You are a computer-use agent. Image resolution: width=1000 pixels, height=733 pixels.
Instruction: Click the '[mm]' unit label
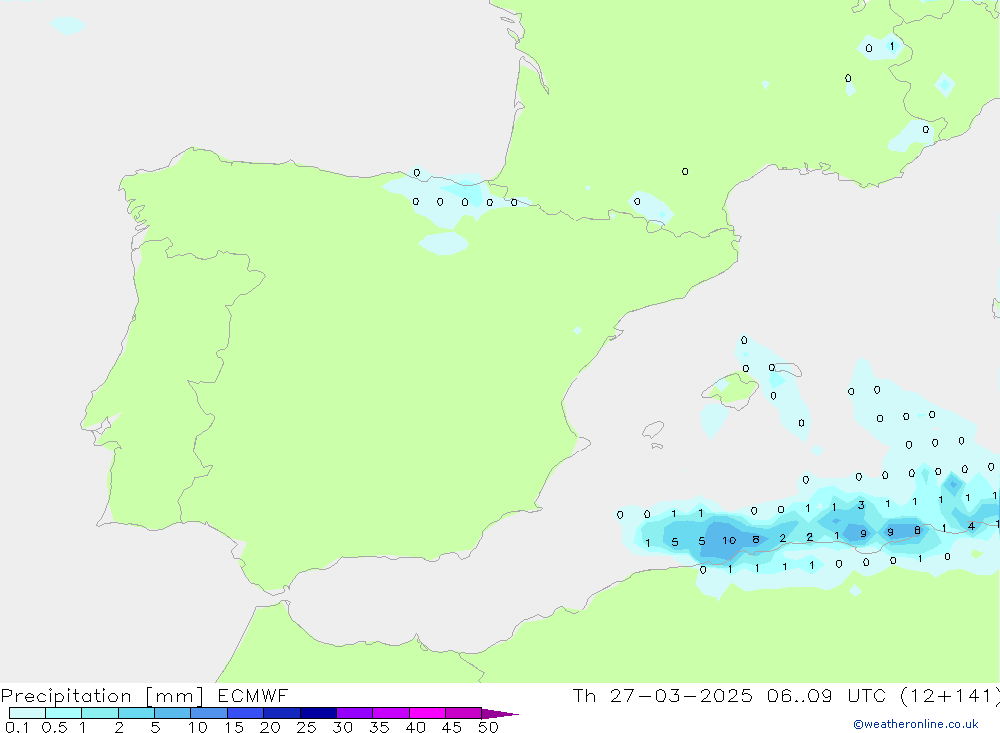click(x=175, y=696)
